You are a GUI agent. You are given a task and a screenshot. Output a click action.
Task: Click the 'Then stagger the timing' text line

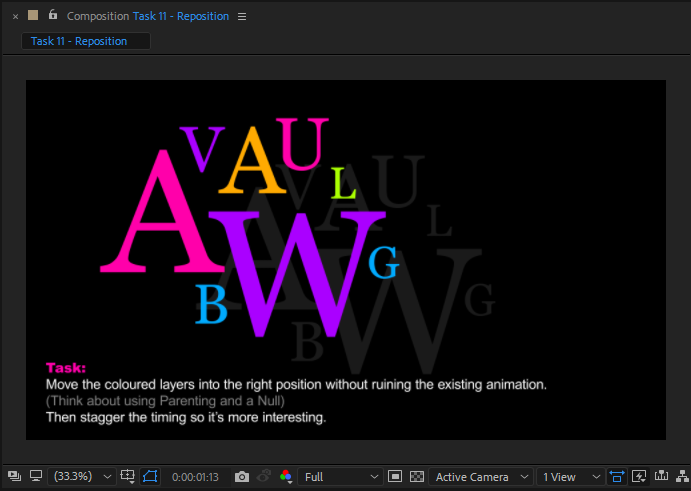pos(186,417)
